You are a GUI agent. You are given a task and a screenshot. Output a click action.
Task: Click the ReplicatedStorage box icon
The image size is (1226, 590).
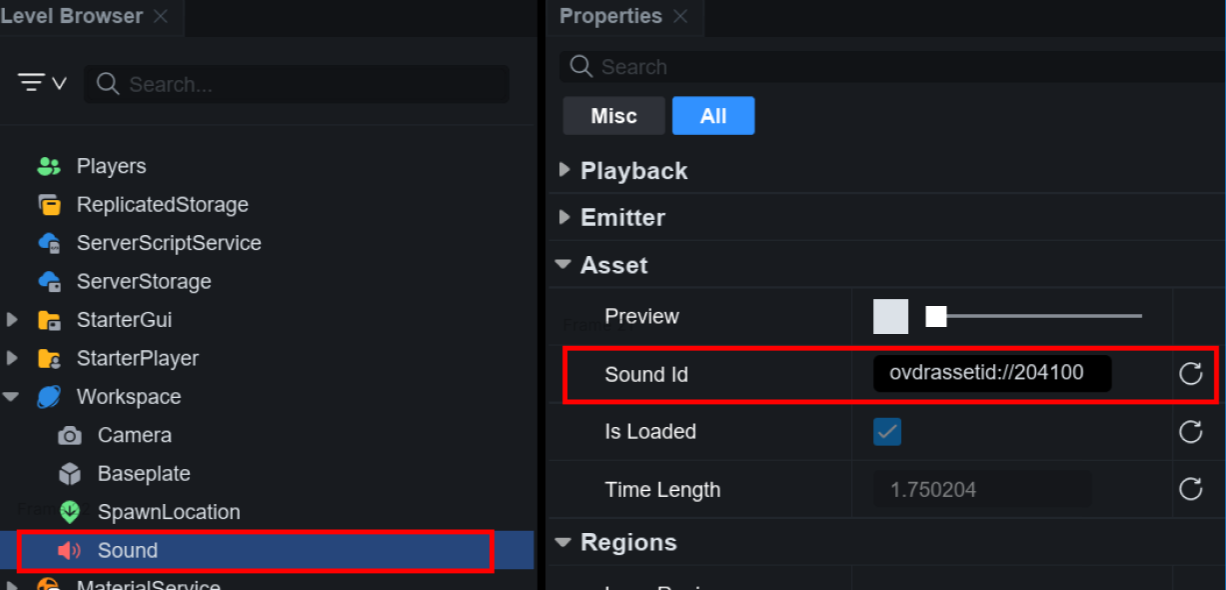(49, 205)
